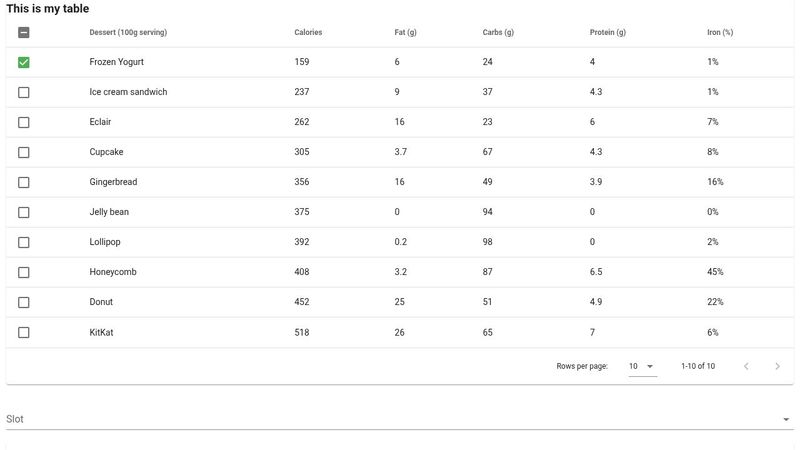This screenshot has height=450, width=800.
Task: Uncheck the Frozen Yogurt row checkbox
Action: coord(24,62)
